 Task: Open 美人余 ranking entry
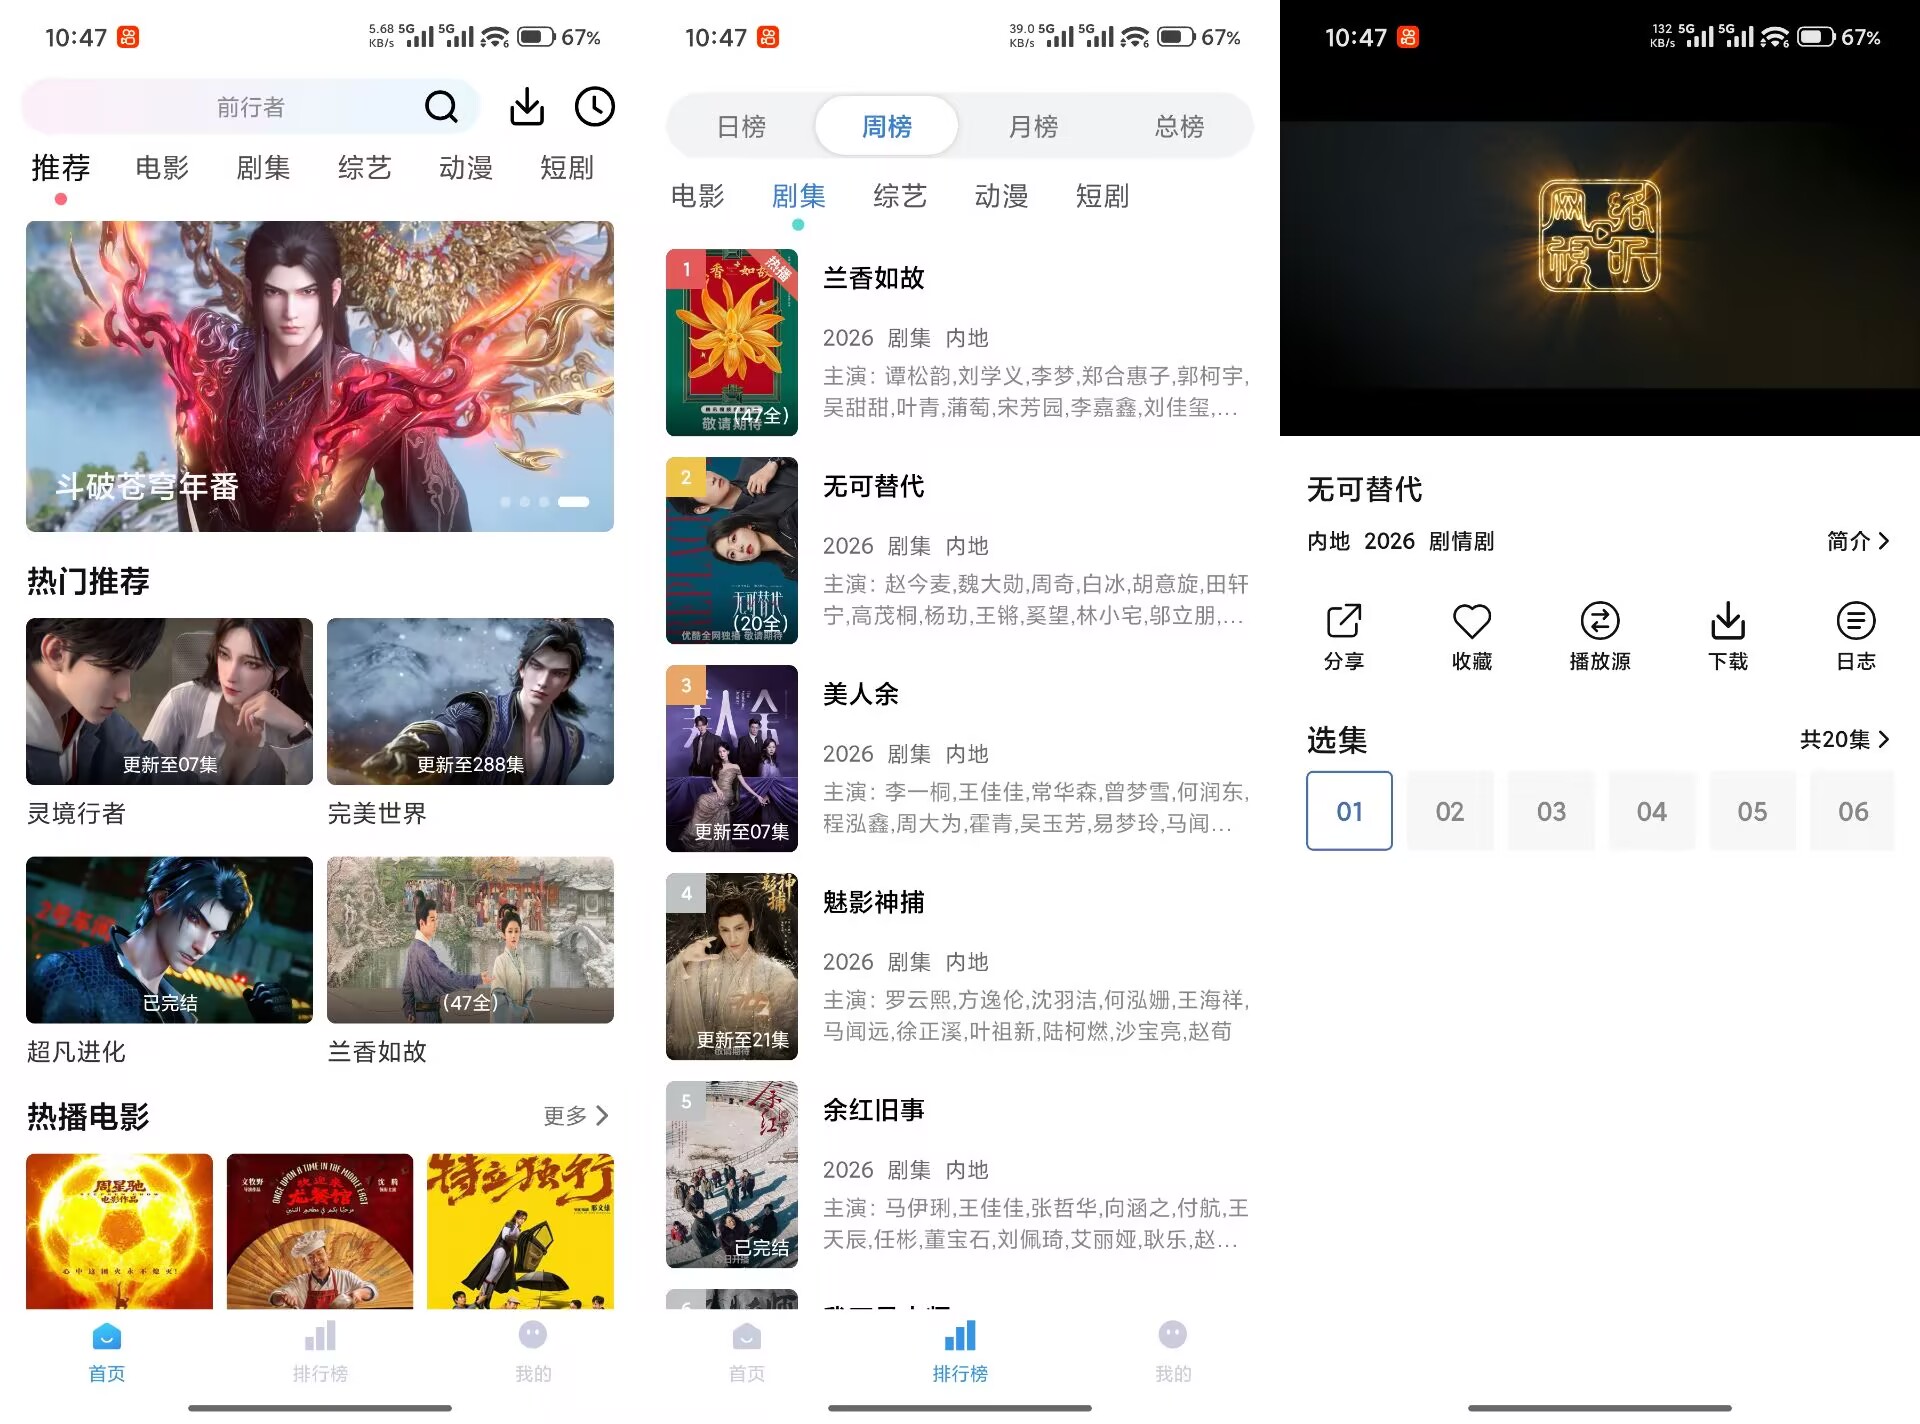pyautogui.click(x=959, y=758)
